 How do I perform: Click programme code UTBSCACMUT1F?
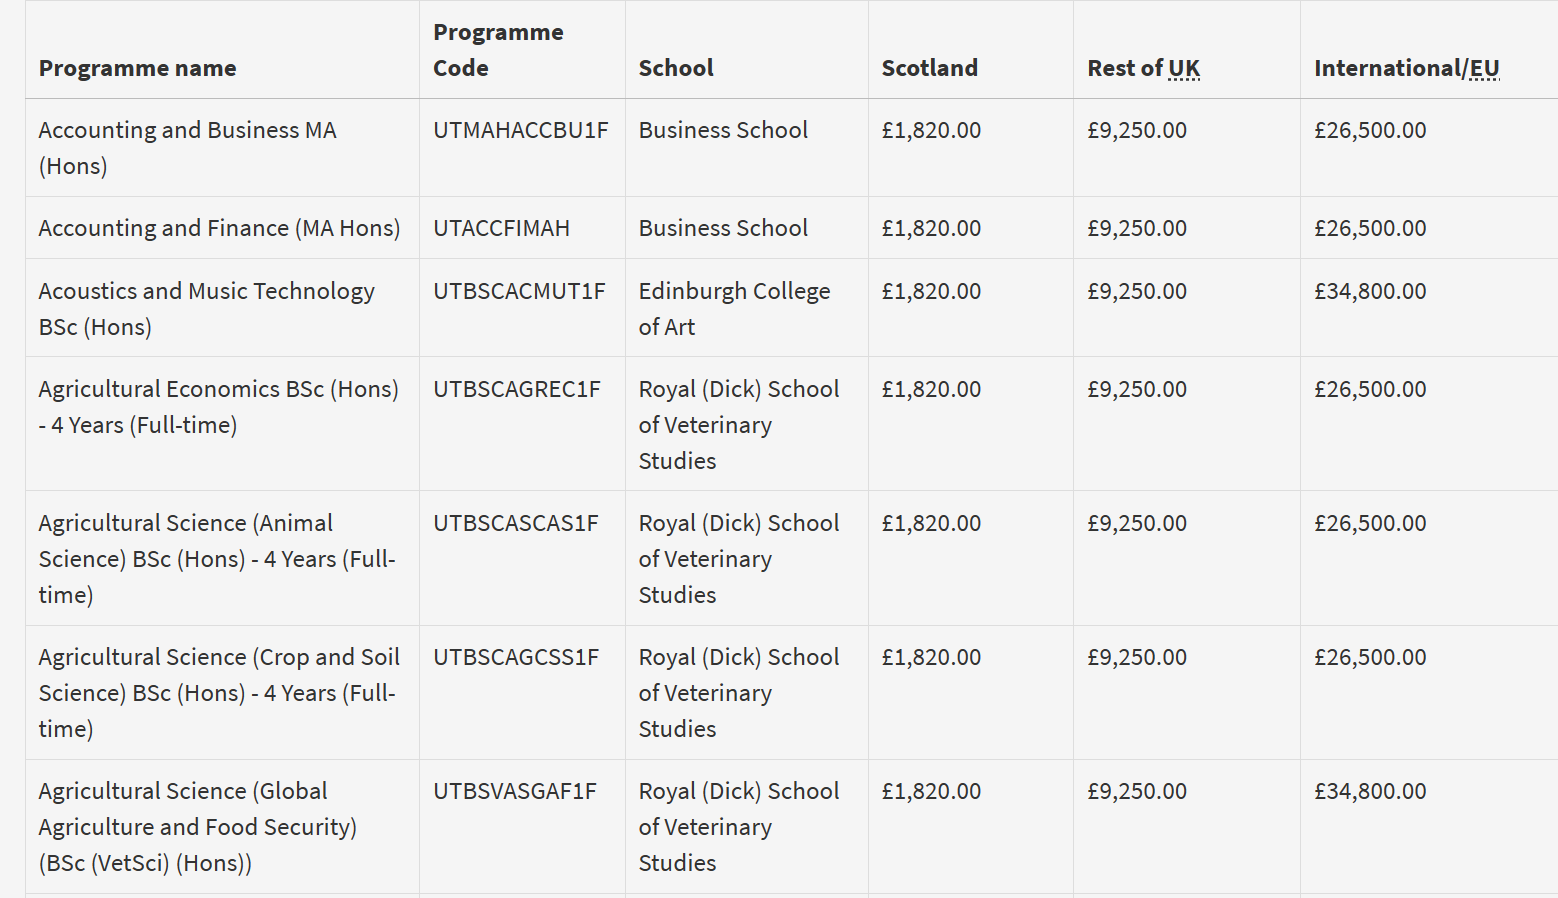(519, 291)
